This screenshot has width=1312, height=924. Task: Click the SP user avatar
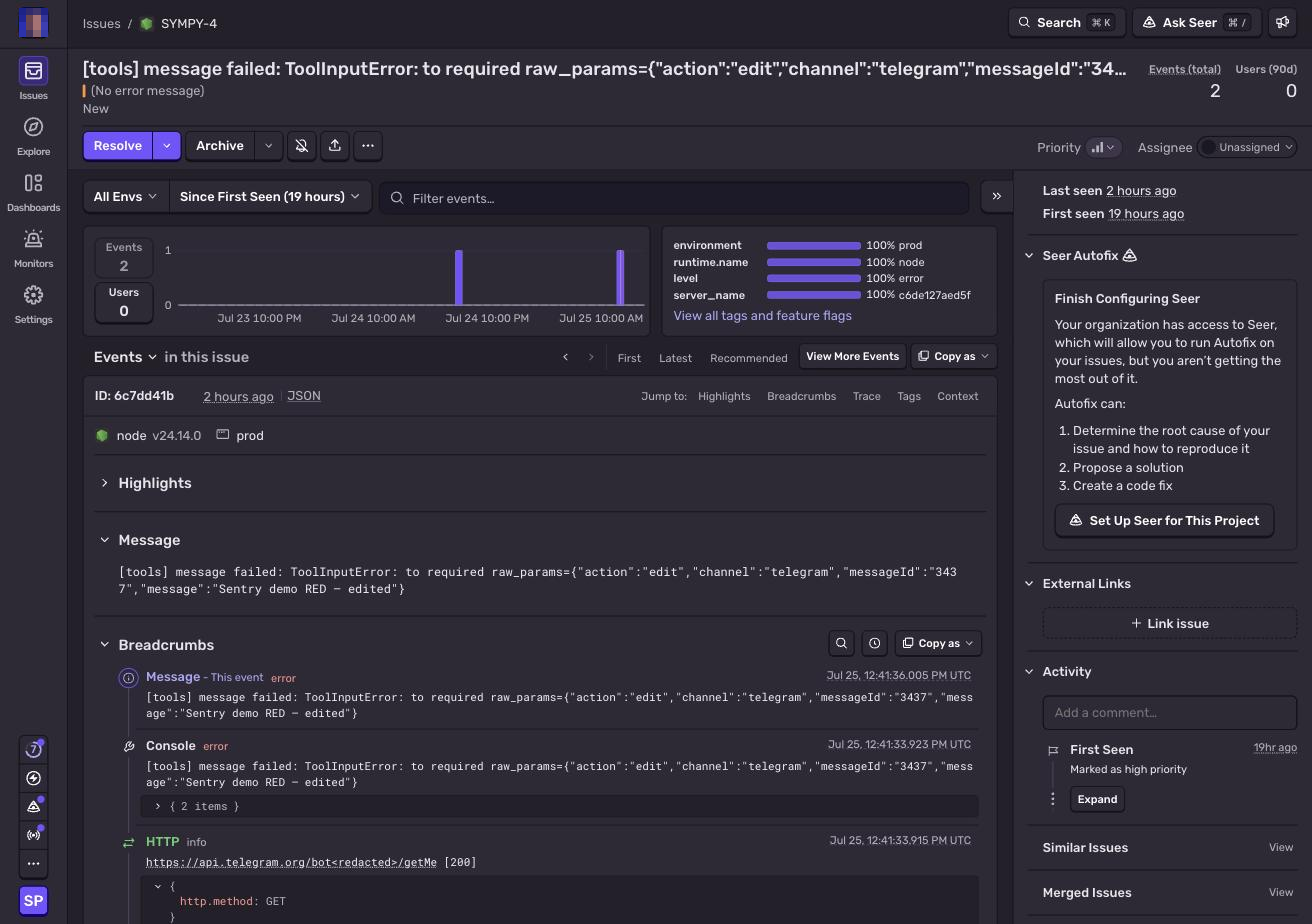[x=33, y=900]
